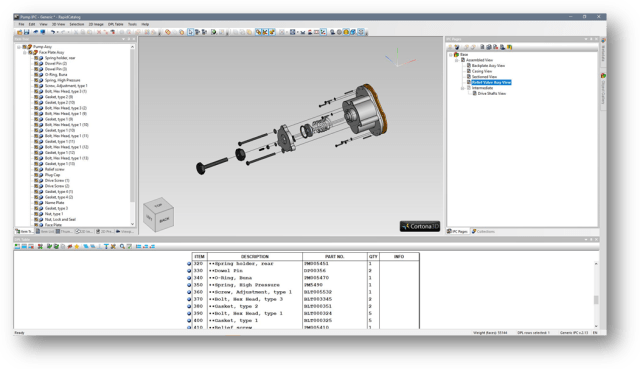The width and height of the screenshot is (640, 369).
Task: Click the Undo arrow icon
Action: pyautogui.click(x=53, y=32)
